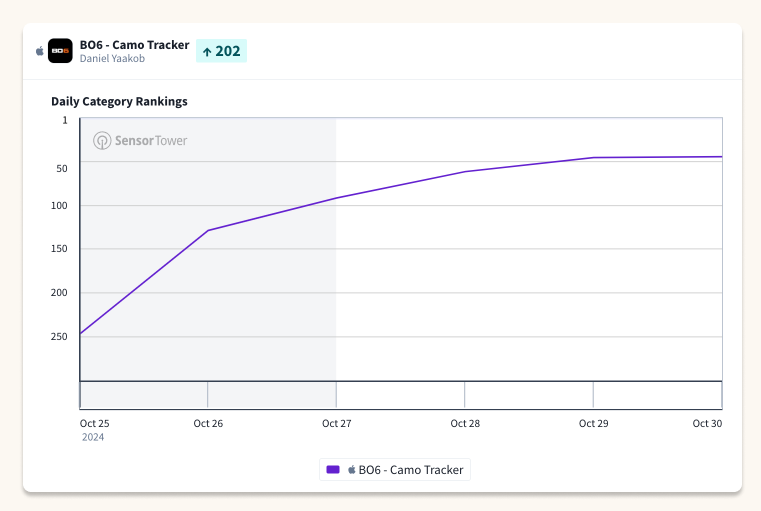Click the Daily Category Rankings heading
The height and width of the screenshot is (511, 761).
click(x=119, y=101)
